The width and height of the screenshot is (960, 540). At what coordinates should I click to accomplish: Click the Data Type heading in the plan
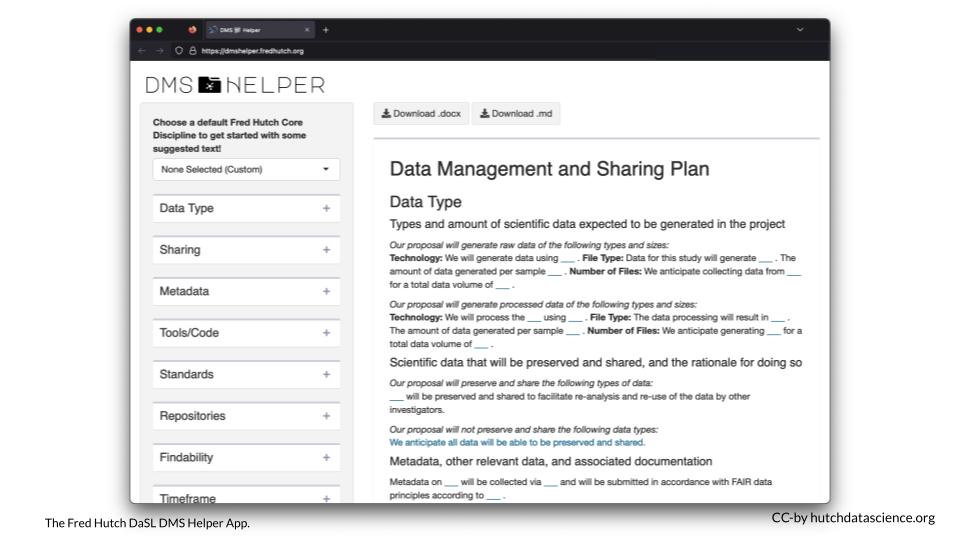(x=426, y=202)
